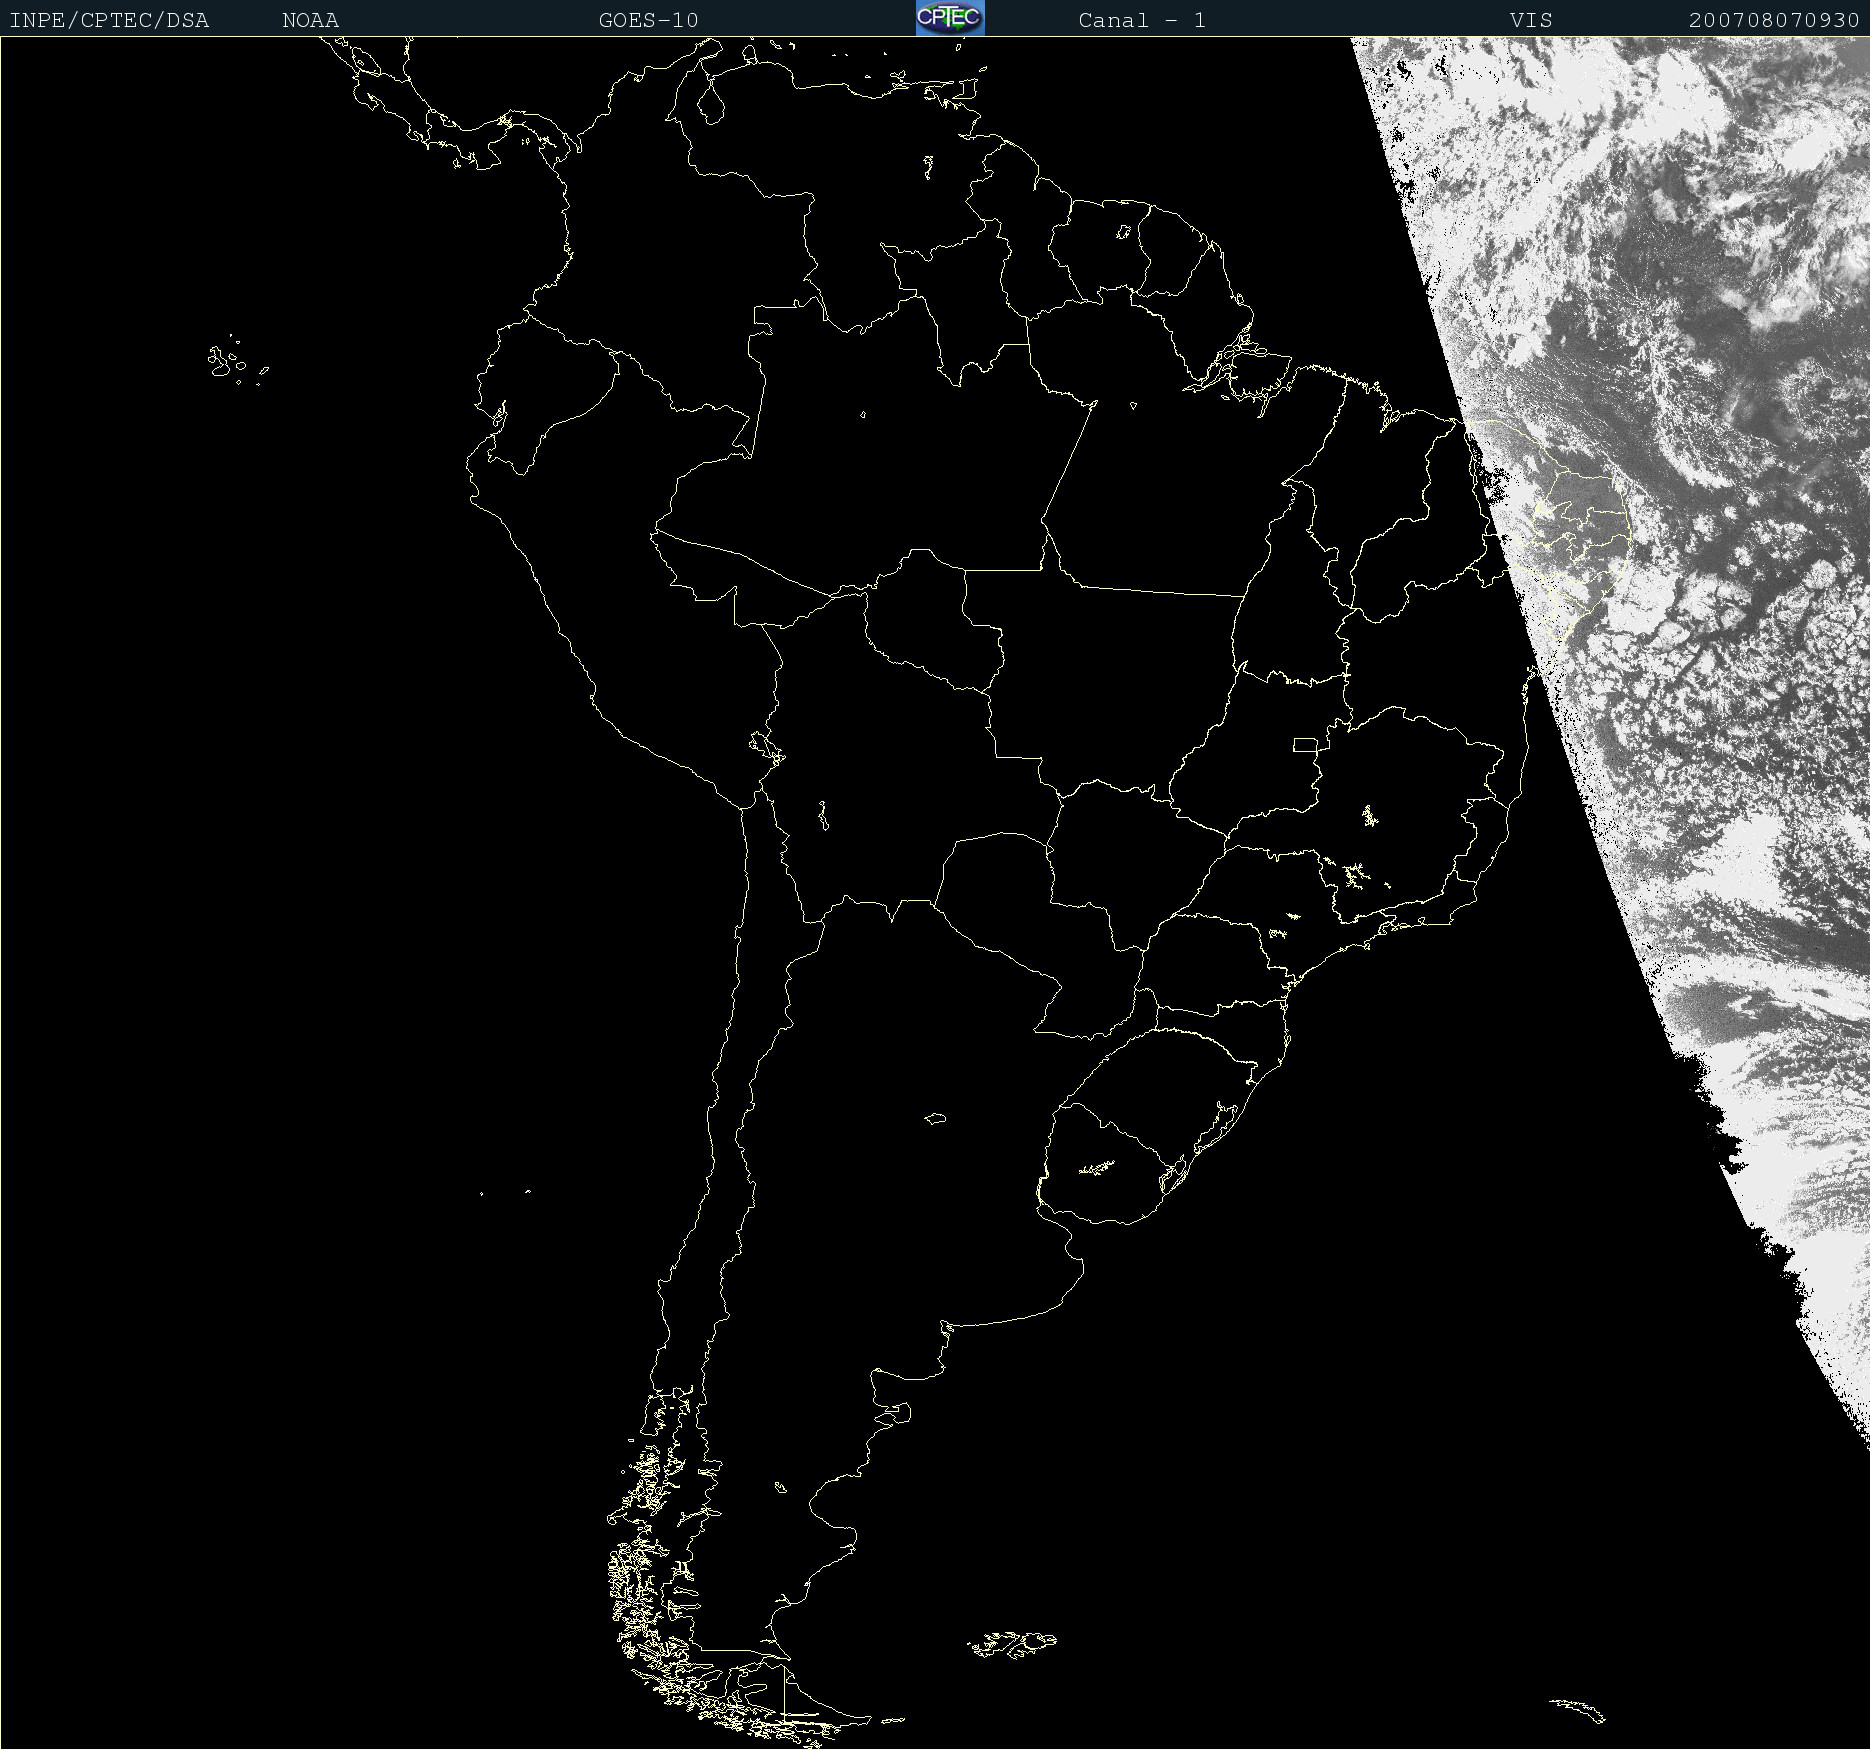Image resolution: width=1870 pixels, height=1750 pixels.
Task: Select the VIS label in header
Action: click(1531, 20)
